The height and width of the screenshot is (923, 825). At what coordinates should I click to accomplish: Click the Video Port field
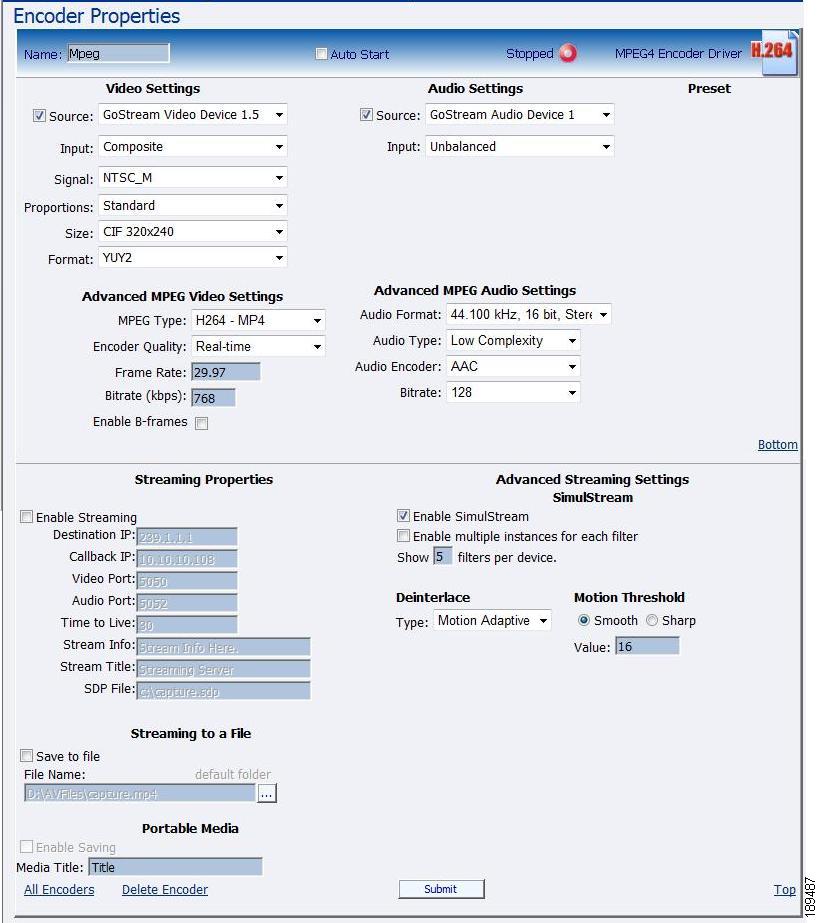pyautogui.click(x=187, y=581)
